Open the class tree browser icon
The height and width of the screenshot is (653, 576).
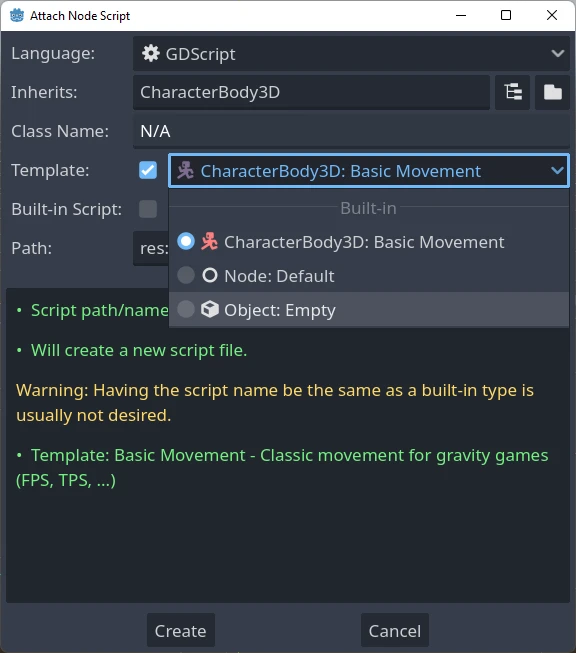pos(512,92)
